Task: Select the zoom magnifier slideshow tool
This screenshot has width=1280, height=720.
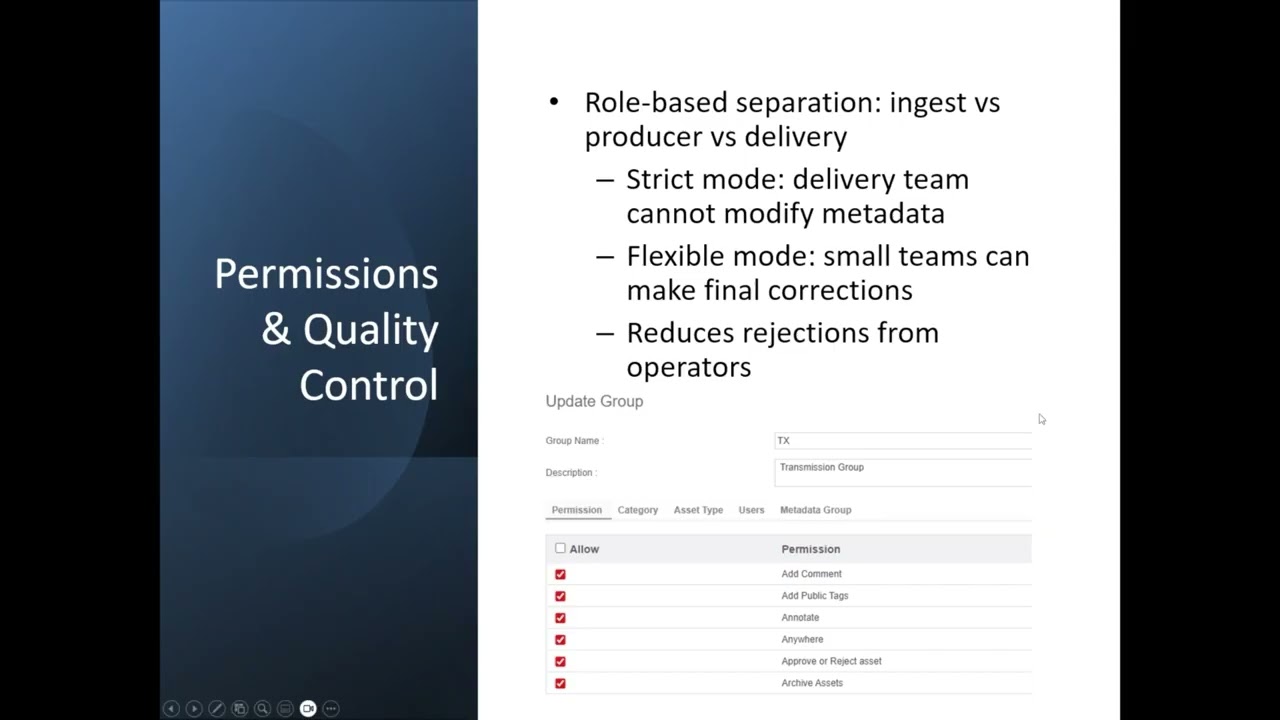Action: [262, 708]
